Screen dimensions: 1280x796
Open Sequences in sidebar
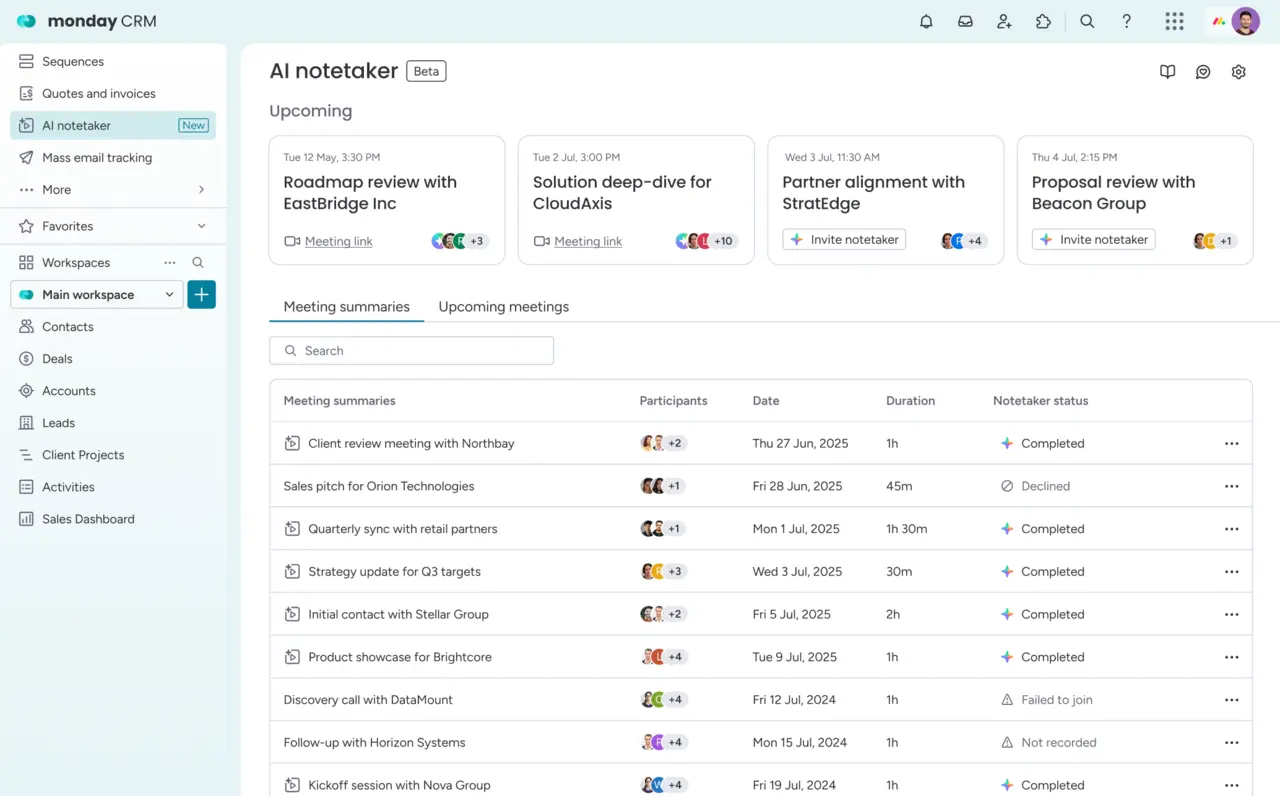pos(113,62)
